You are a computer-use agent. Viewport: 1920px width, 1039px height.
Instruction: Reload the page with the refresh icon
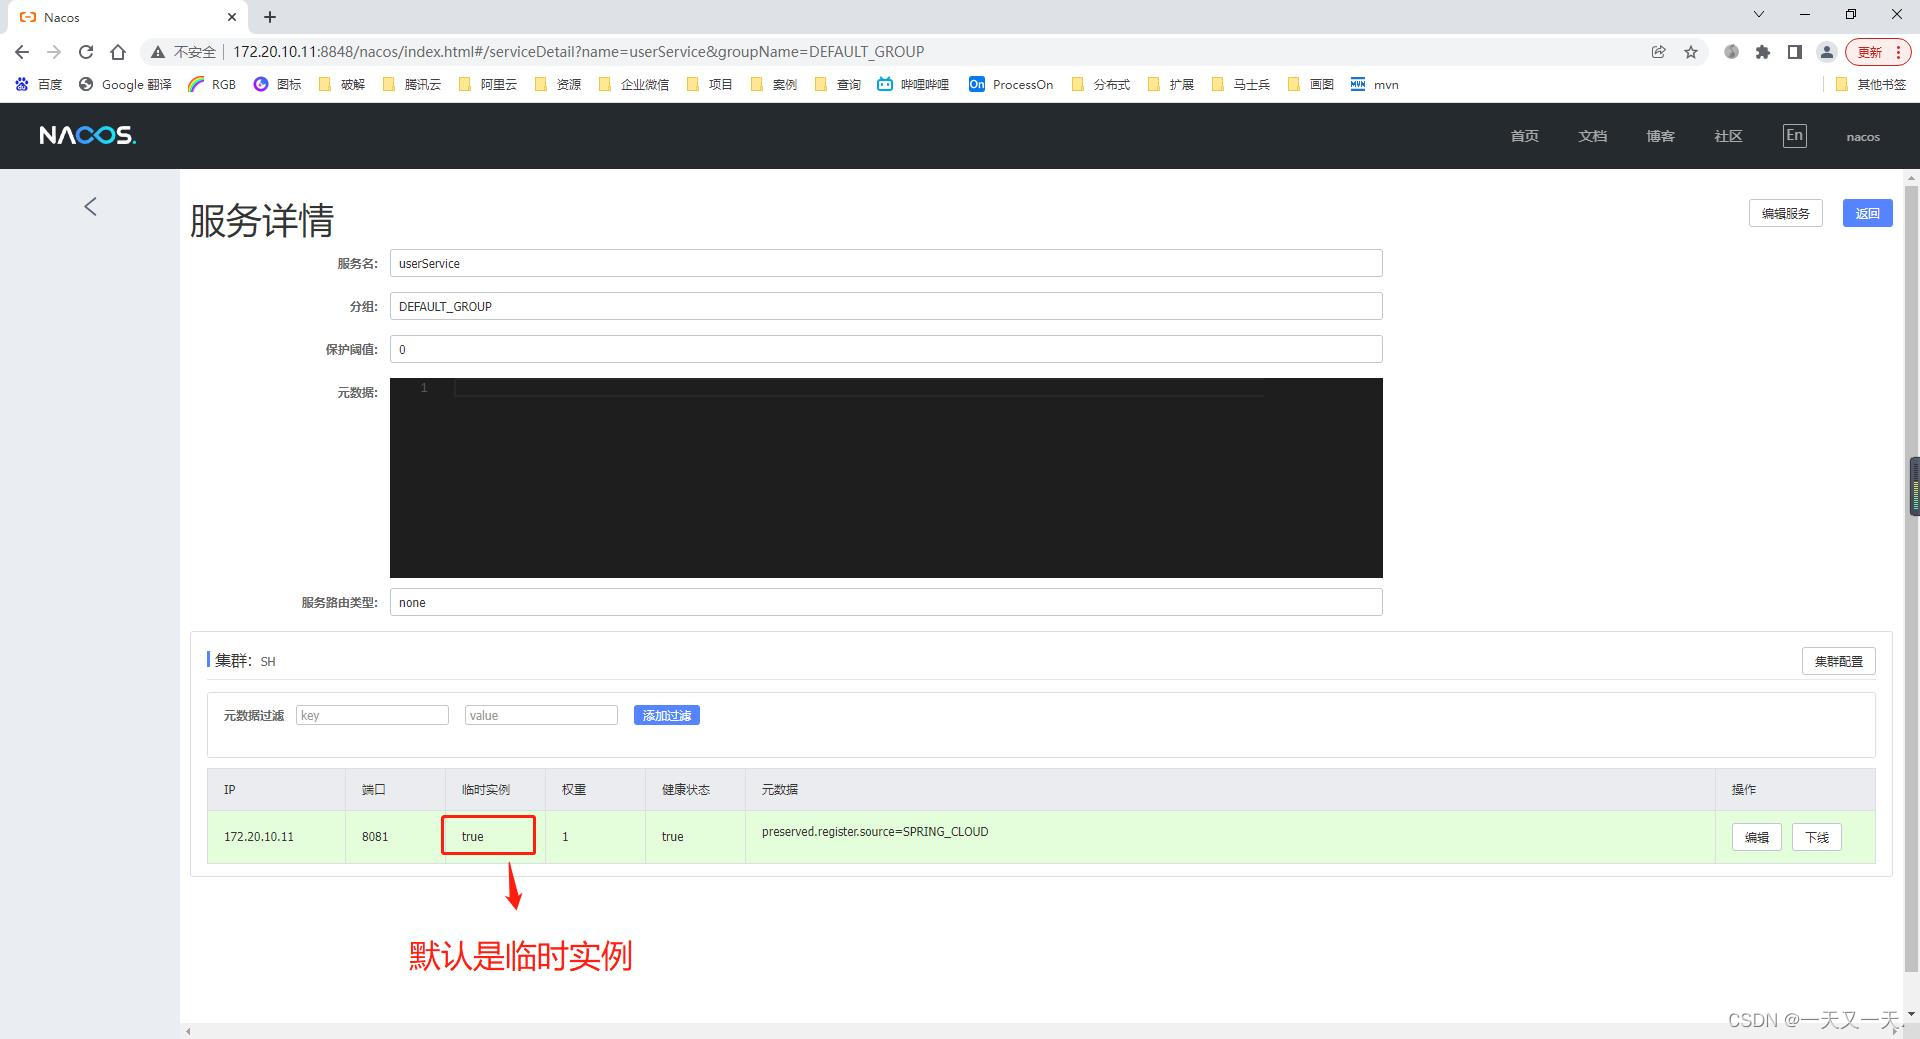[86, 51]
